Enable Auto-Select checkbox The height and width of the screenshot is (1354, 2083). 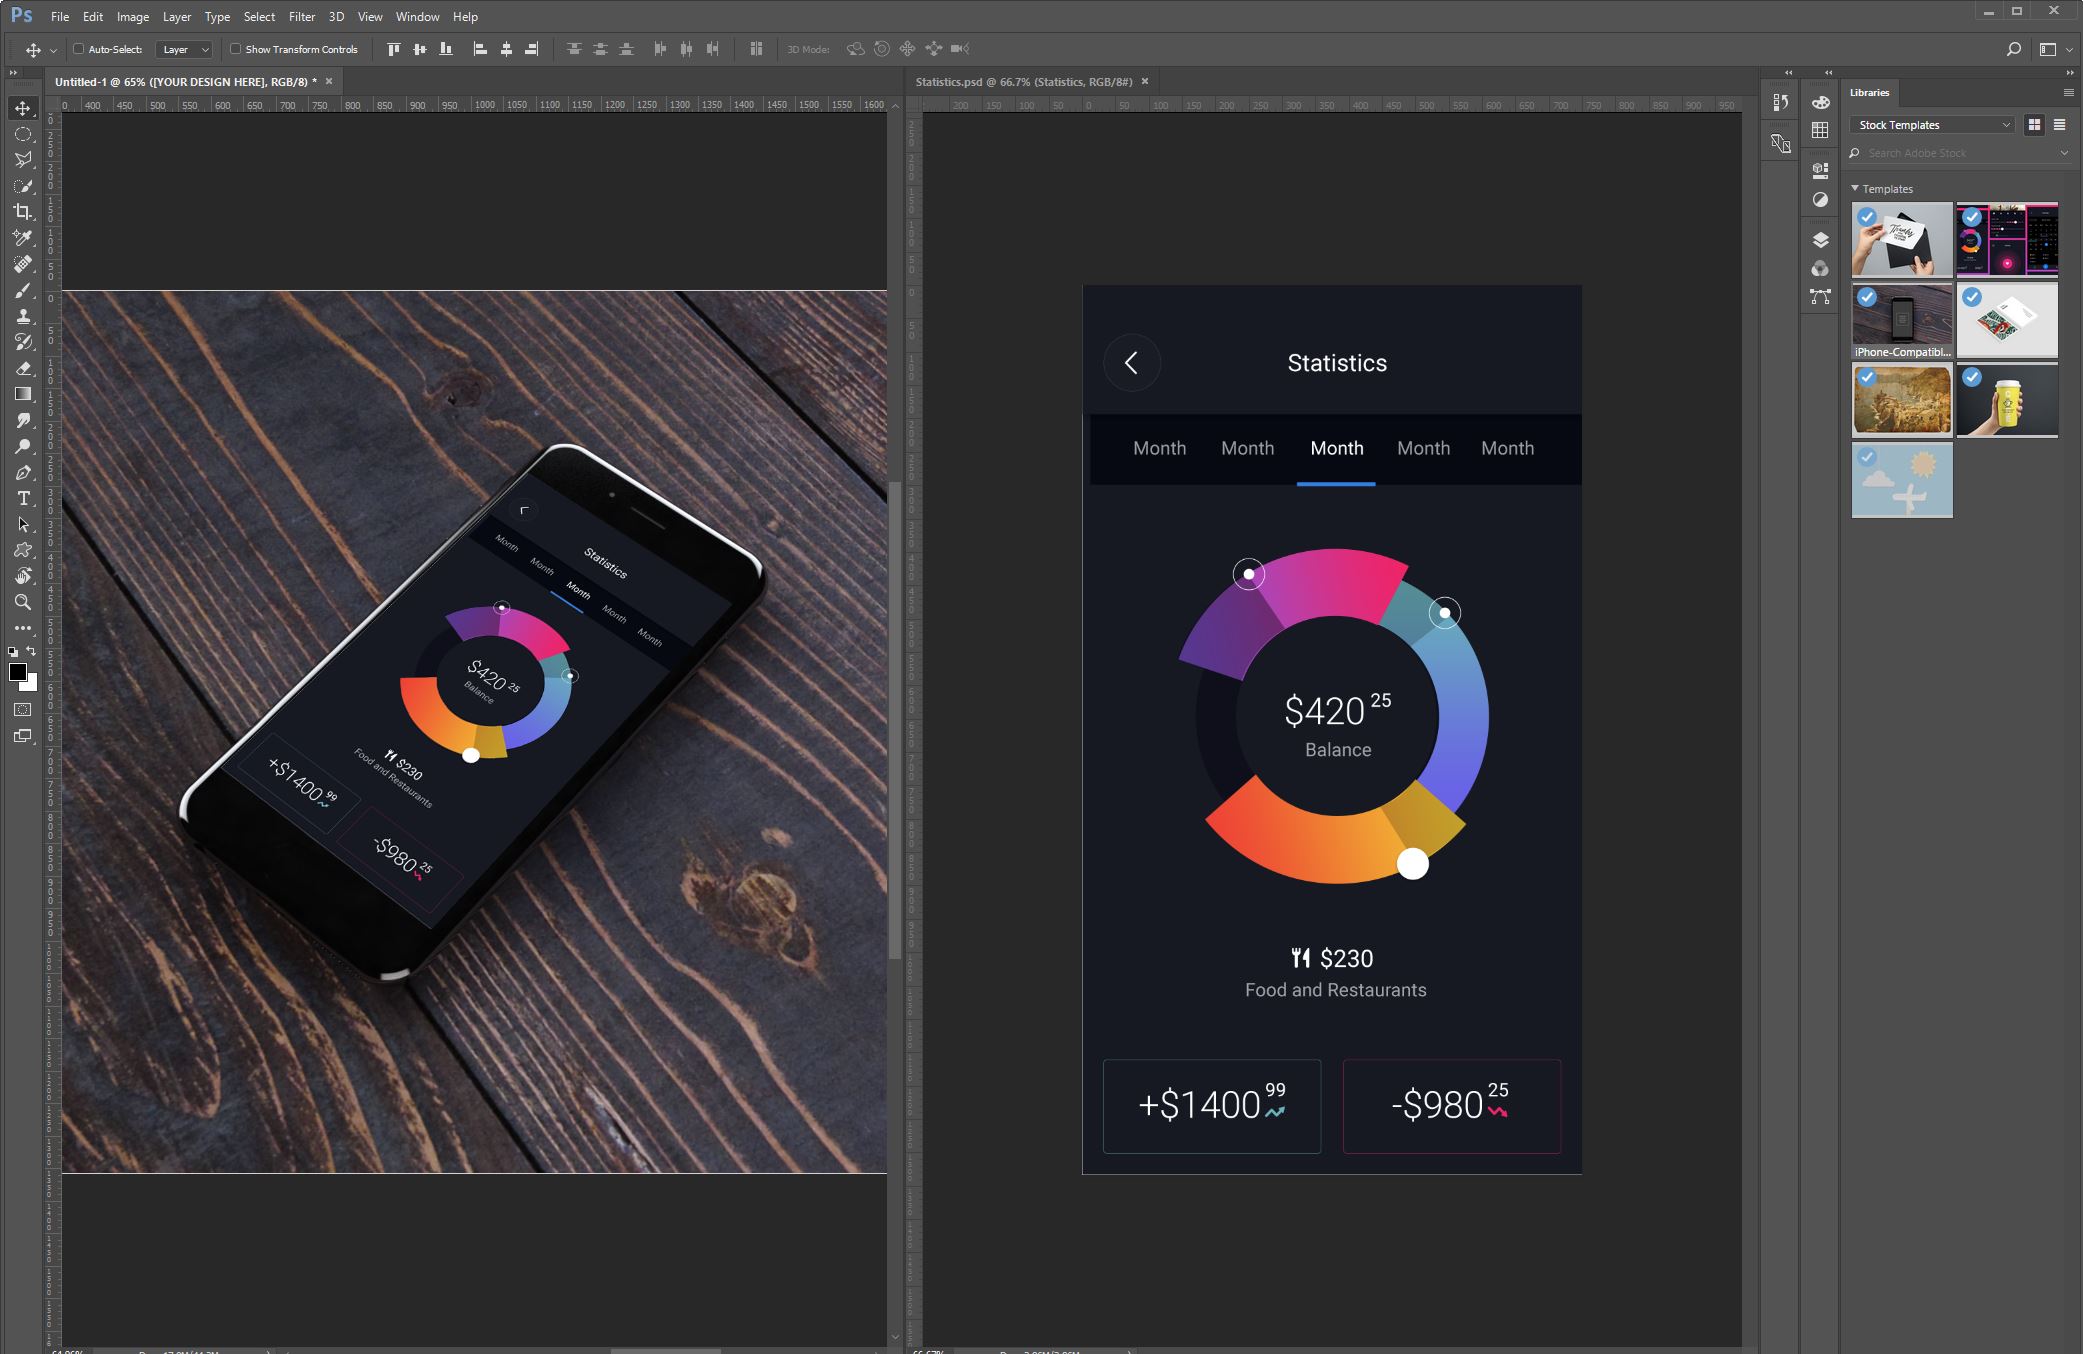(78, 48)
